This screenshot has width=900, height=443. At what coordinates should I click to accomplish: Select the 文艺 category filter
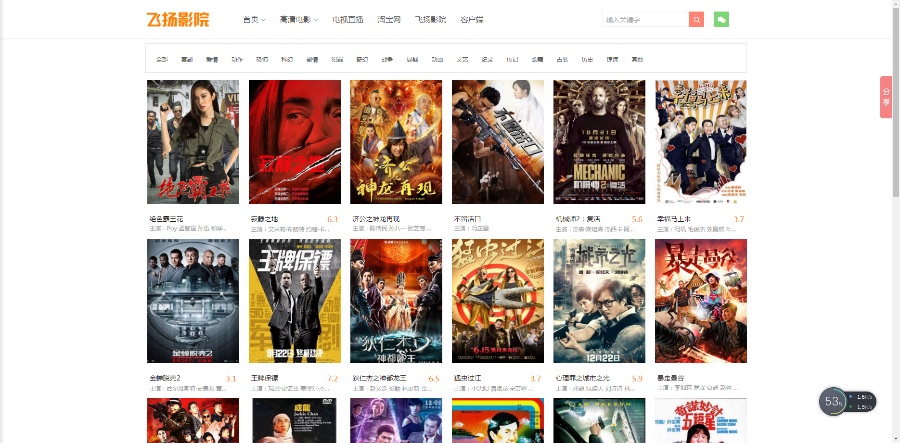click(463, 59)
